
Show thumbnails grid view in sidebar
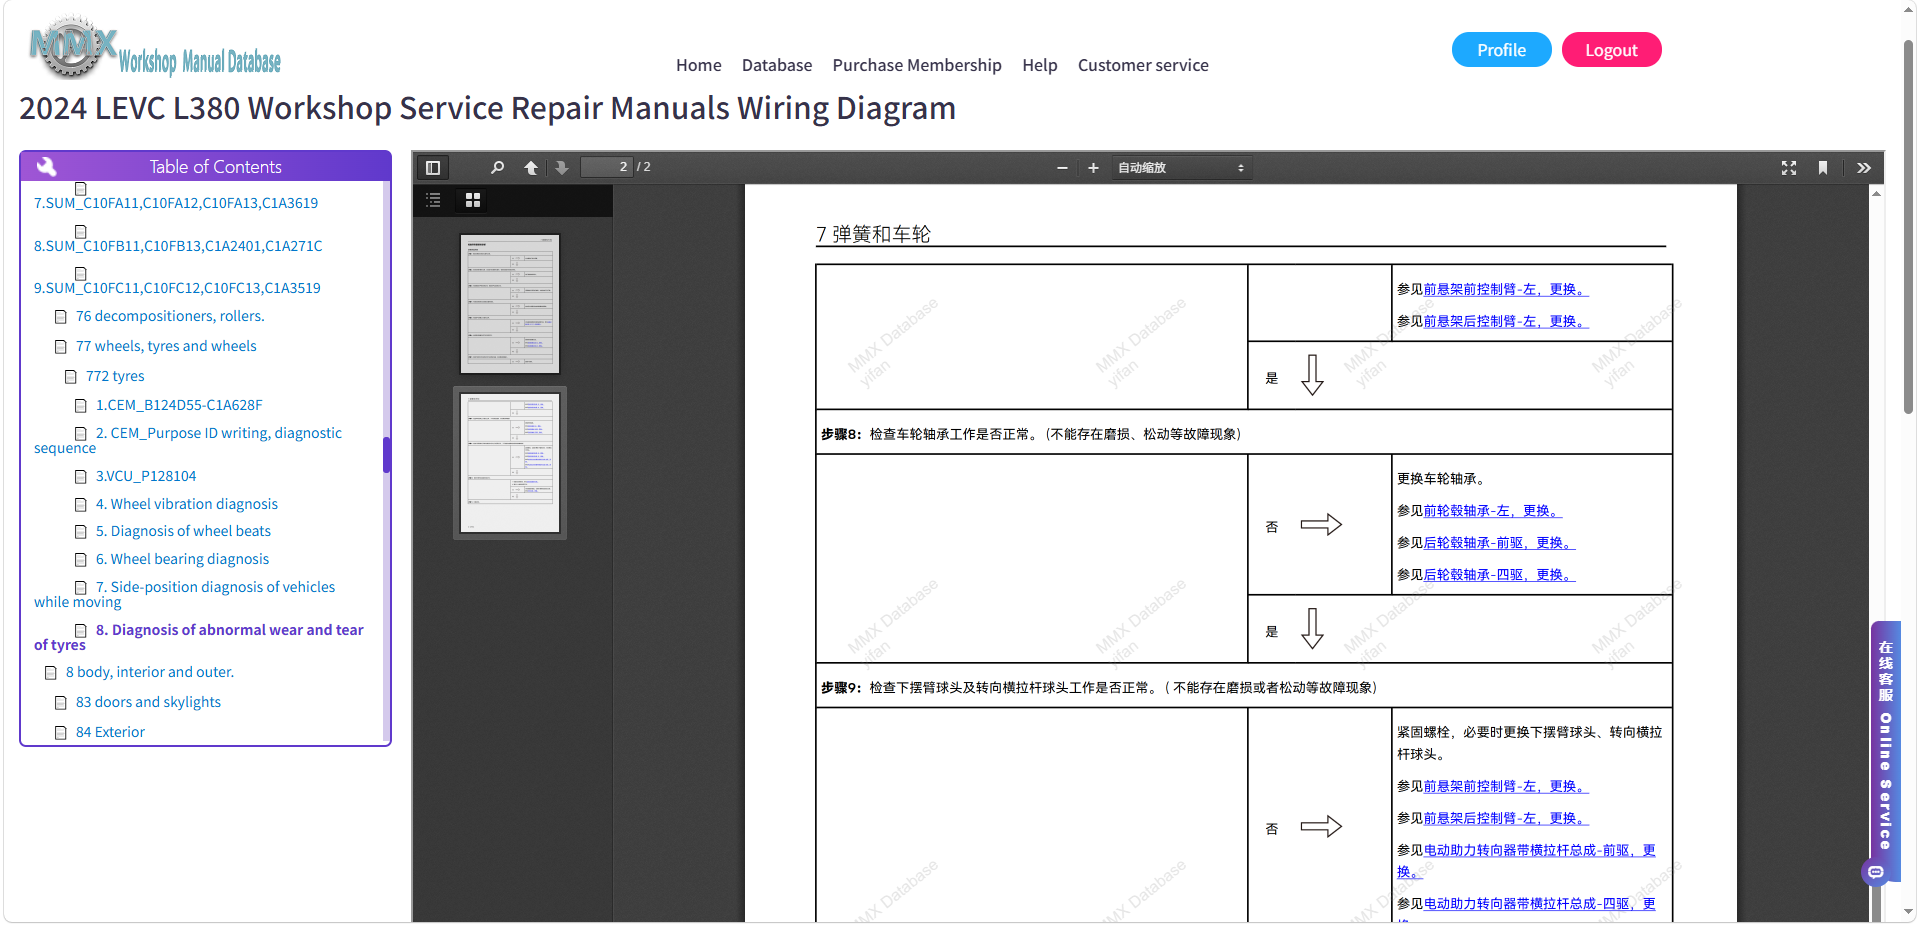[473, 200]
